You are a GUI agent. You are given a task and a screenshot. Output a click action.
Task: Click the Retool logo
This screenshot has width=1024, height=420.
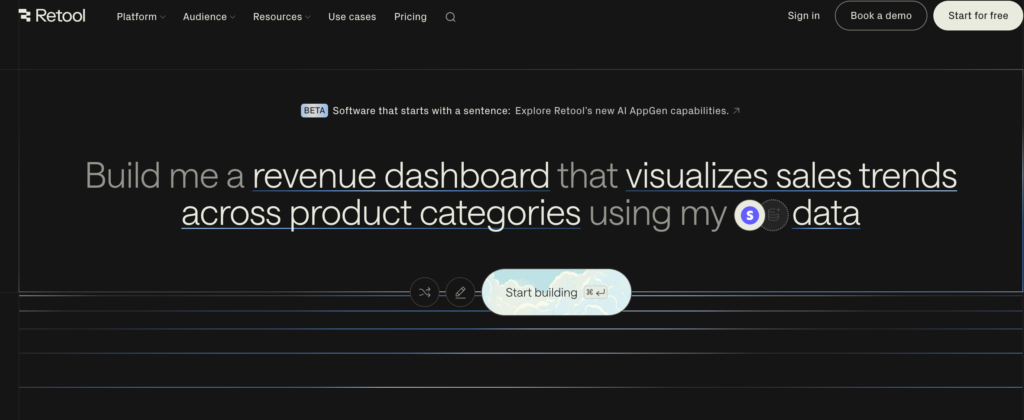point(52,16)
